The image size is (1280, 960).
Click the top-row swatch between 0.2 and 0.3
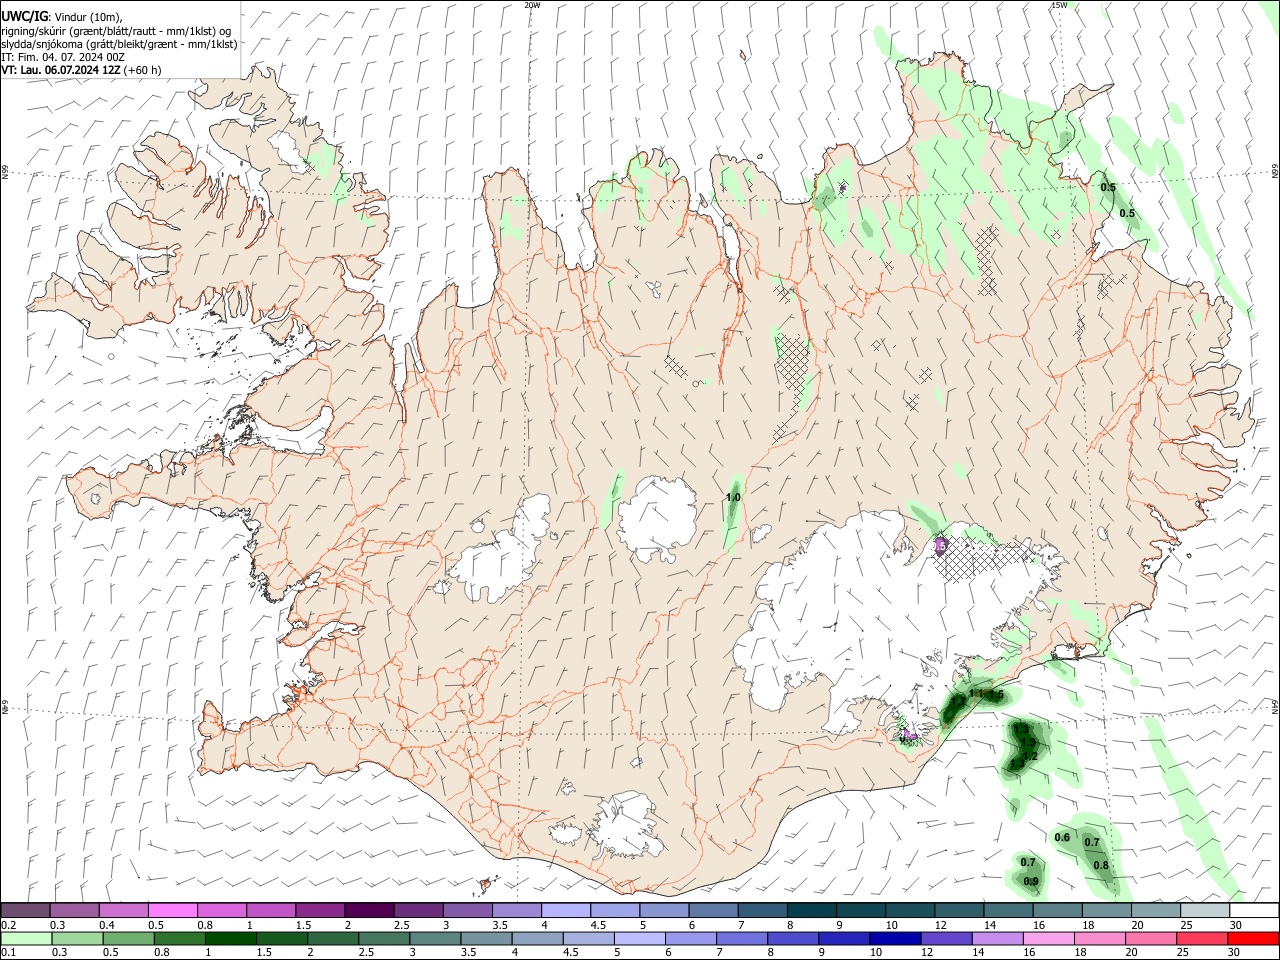(25, 910)
